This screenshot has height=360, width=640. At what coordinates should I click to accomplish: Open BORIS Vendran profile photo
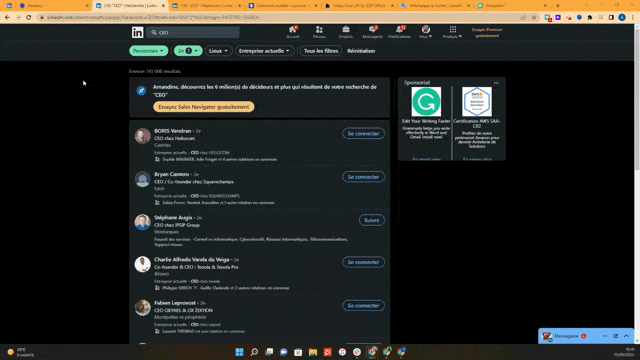coord(142,136)
